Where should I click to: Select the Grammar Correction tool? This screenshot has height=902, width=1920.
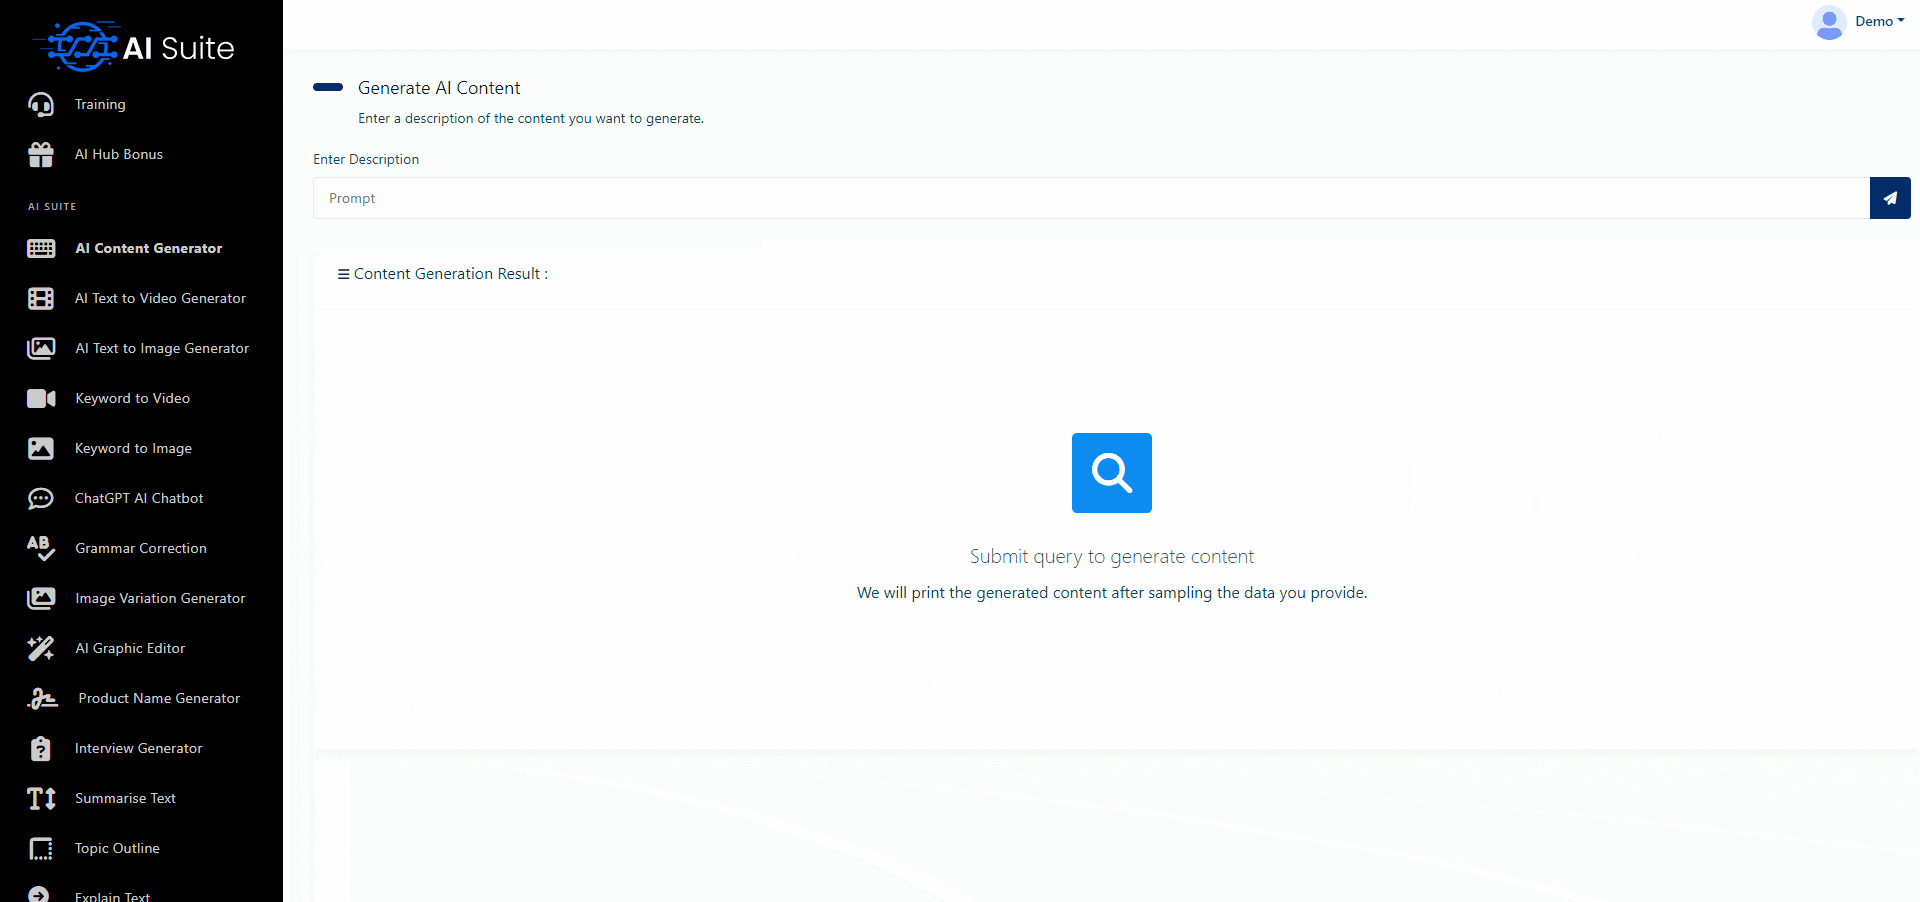coord(140,548)
